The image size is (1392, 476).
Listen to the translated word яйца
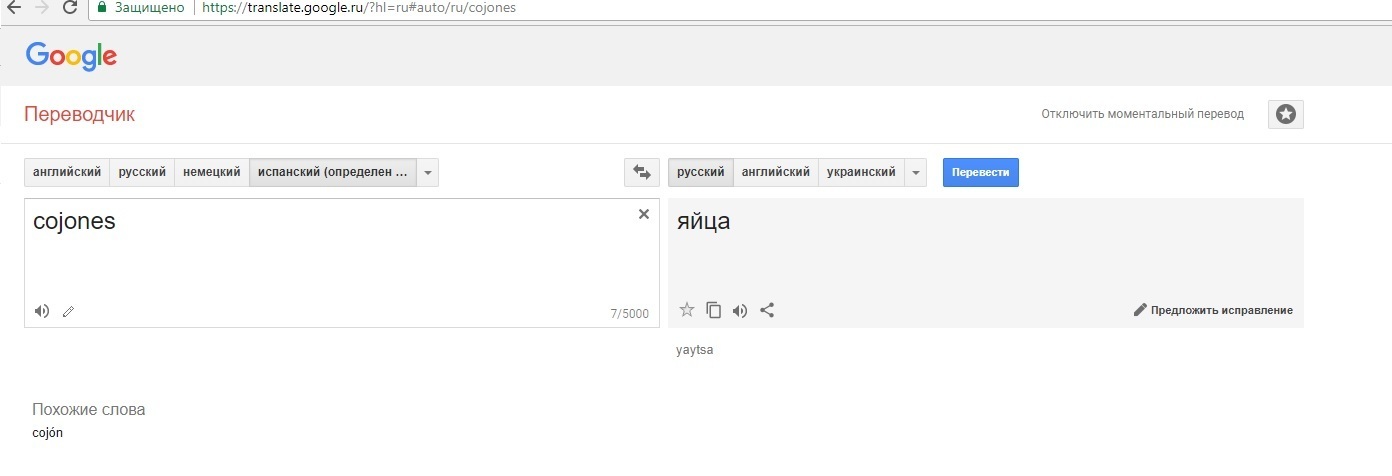click(740, 310)
